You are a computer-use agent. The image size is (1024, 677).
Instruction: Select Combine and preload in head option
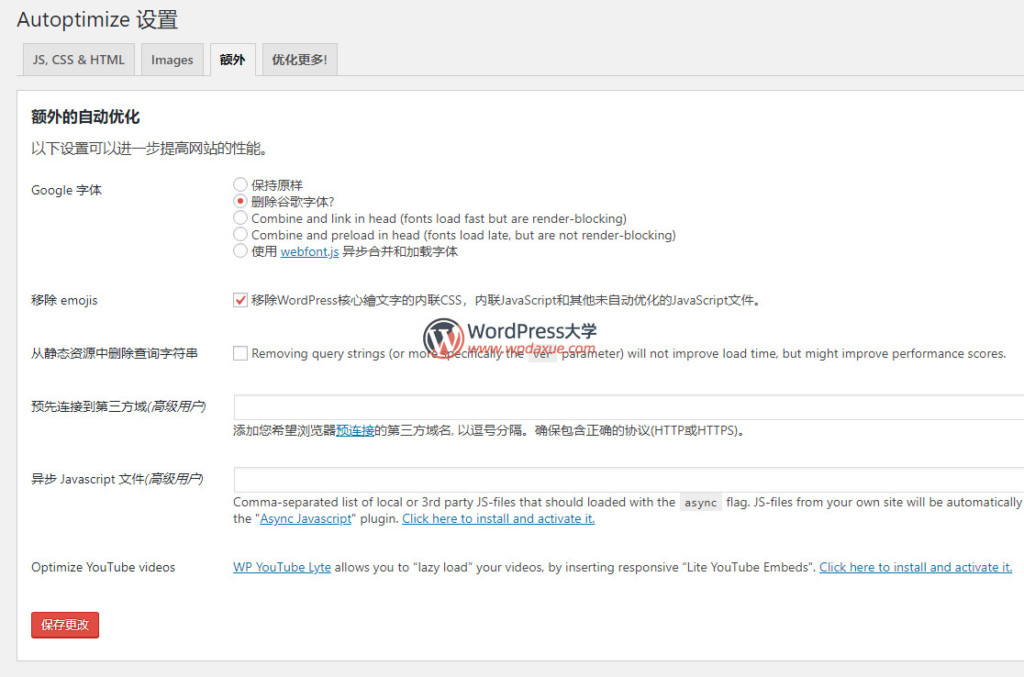pos(240,234)
